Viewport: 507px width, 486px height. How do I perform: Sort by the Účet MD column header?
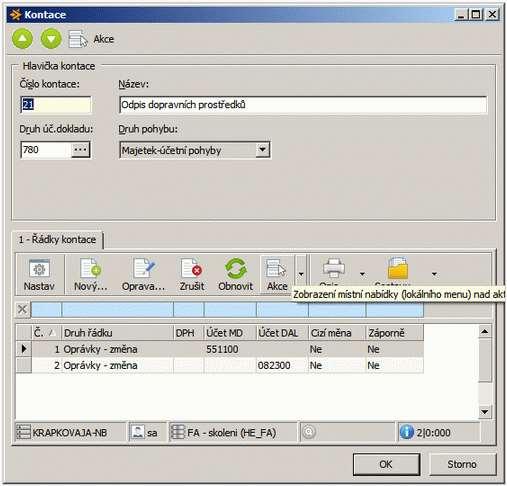click(x=230, y=333)
